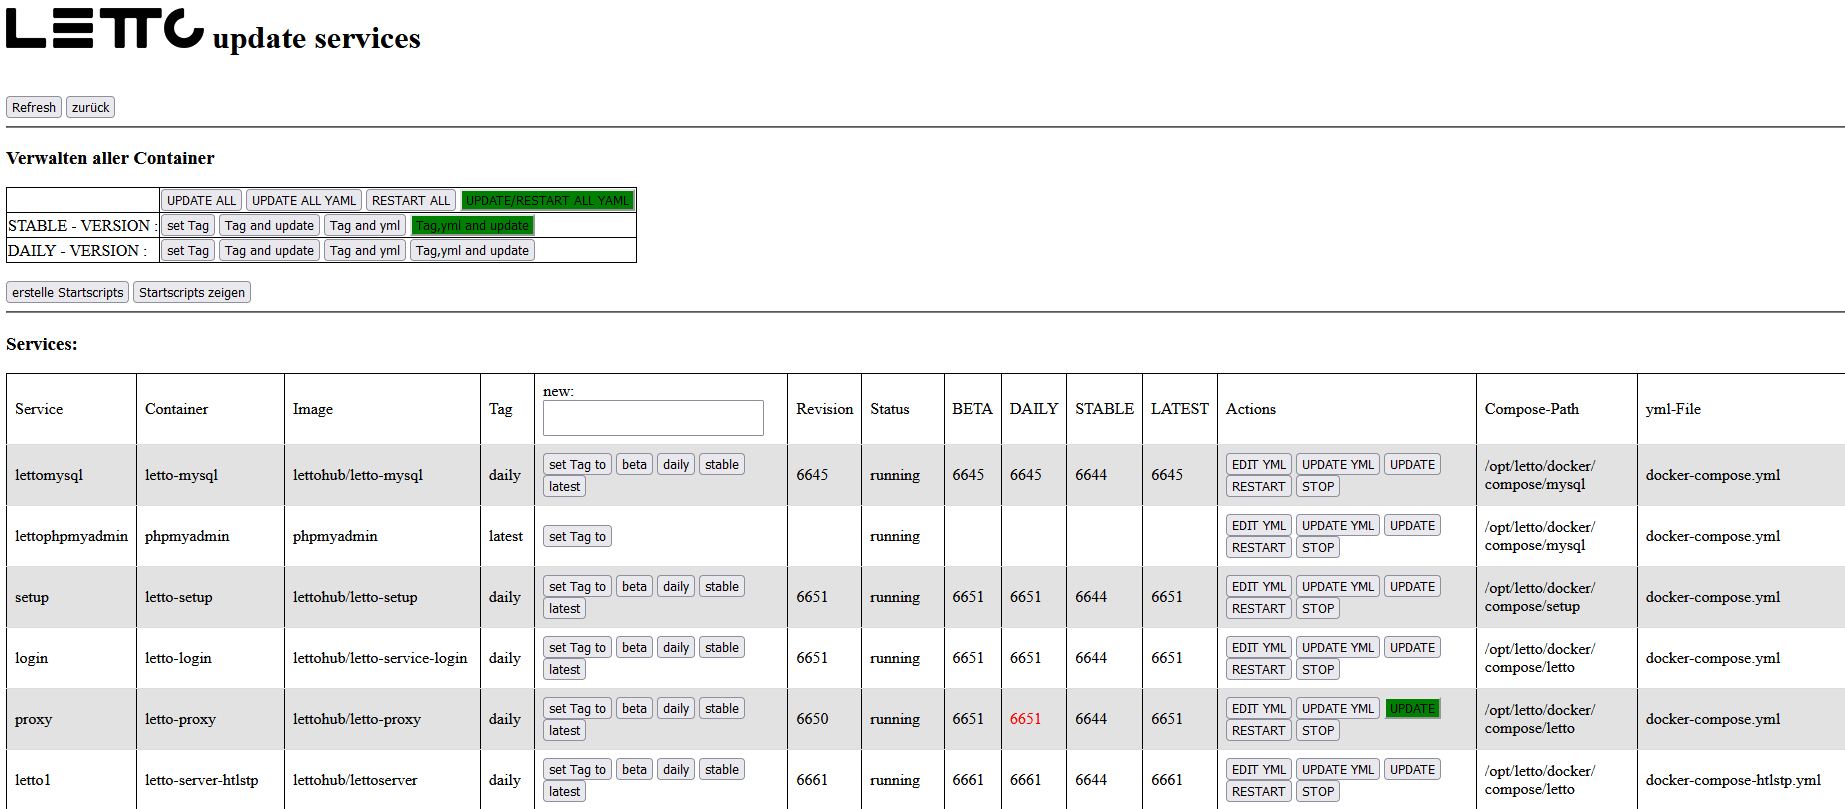
Task: Click the Refresh button
Action: pos(34,107)
